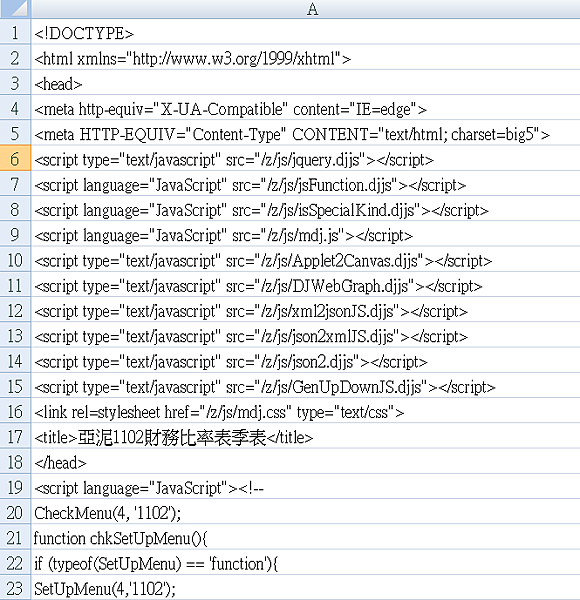Select row 22 header

[x=15, y=562]
